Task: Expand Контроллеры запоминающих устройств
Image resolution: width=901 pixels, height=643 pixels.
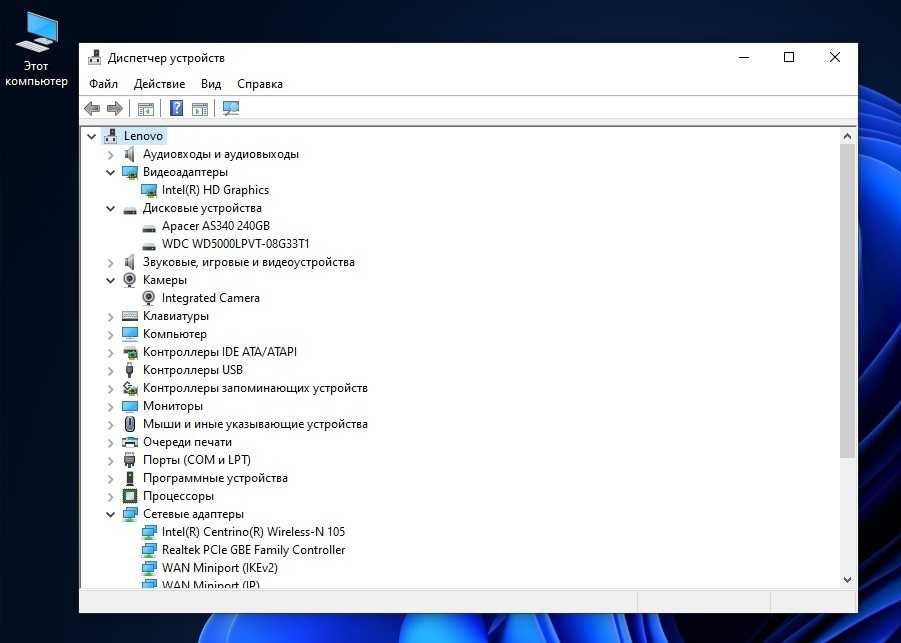Action: [110, 388]
